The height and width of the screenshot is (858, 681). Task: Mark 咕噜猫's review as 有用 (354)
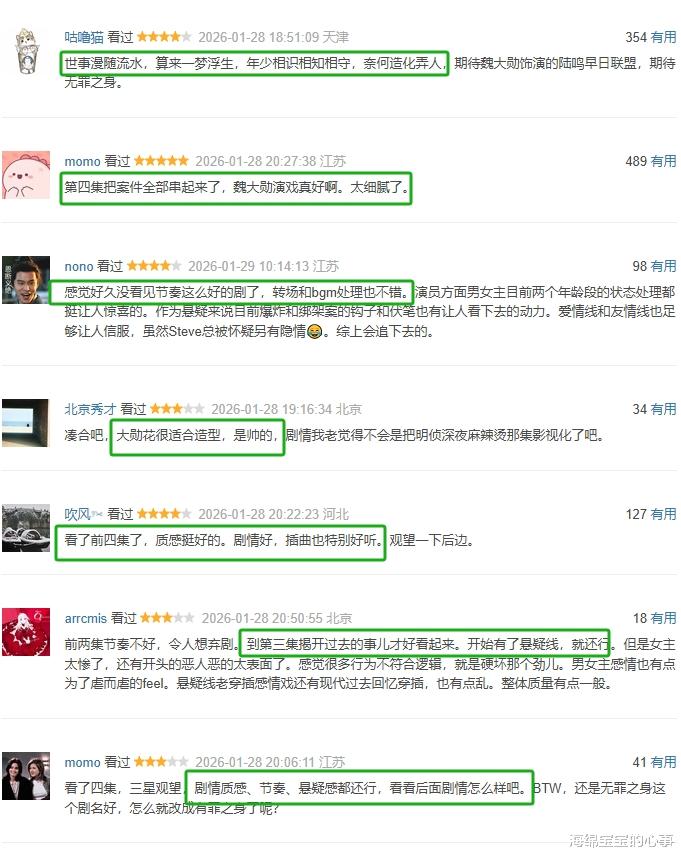coord(663,37)
